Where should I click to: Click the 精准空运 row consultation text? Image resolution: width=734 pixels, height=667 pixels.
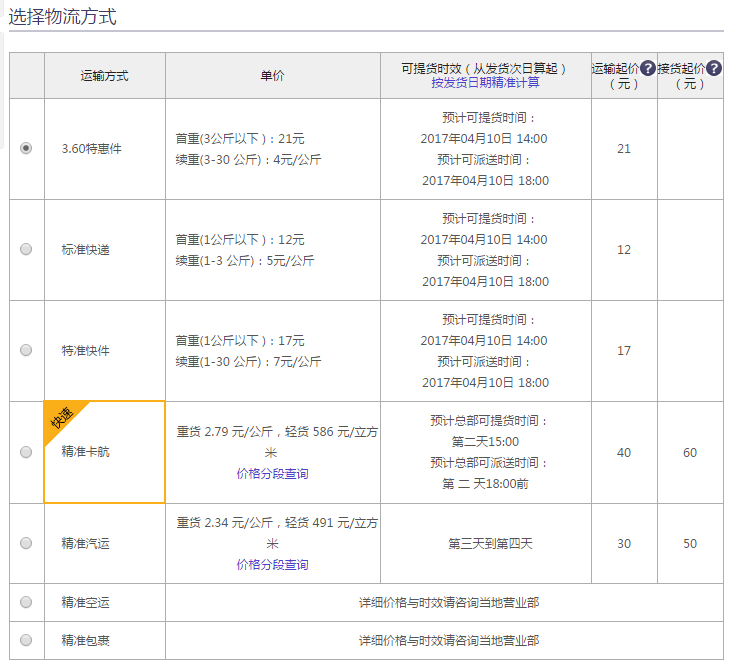click(448, 602)
